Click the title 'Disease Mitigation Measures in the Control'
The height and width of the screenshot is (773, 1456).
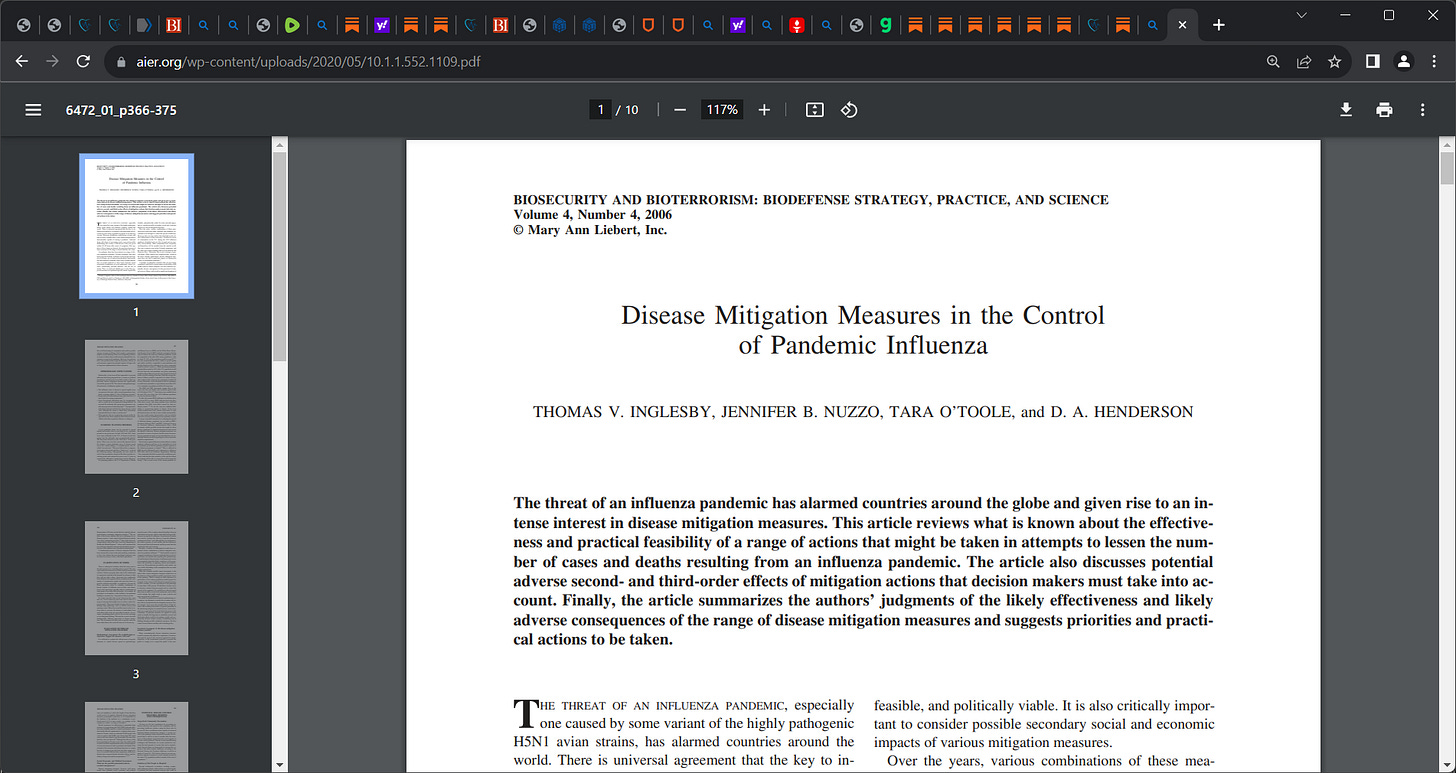coord(862,315)
